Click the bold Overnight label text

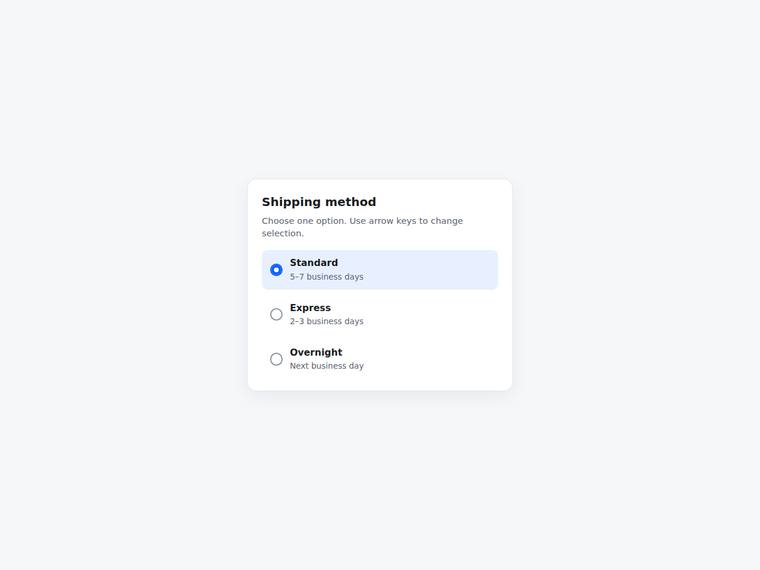point(316,352)
